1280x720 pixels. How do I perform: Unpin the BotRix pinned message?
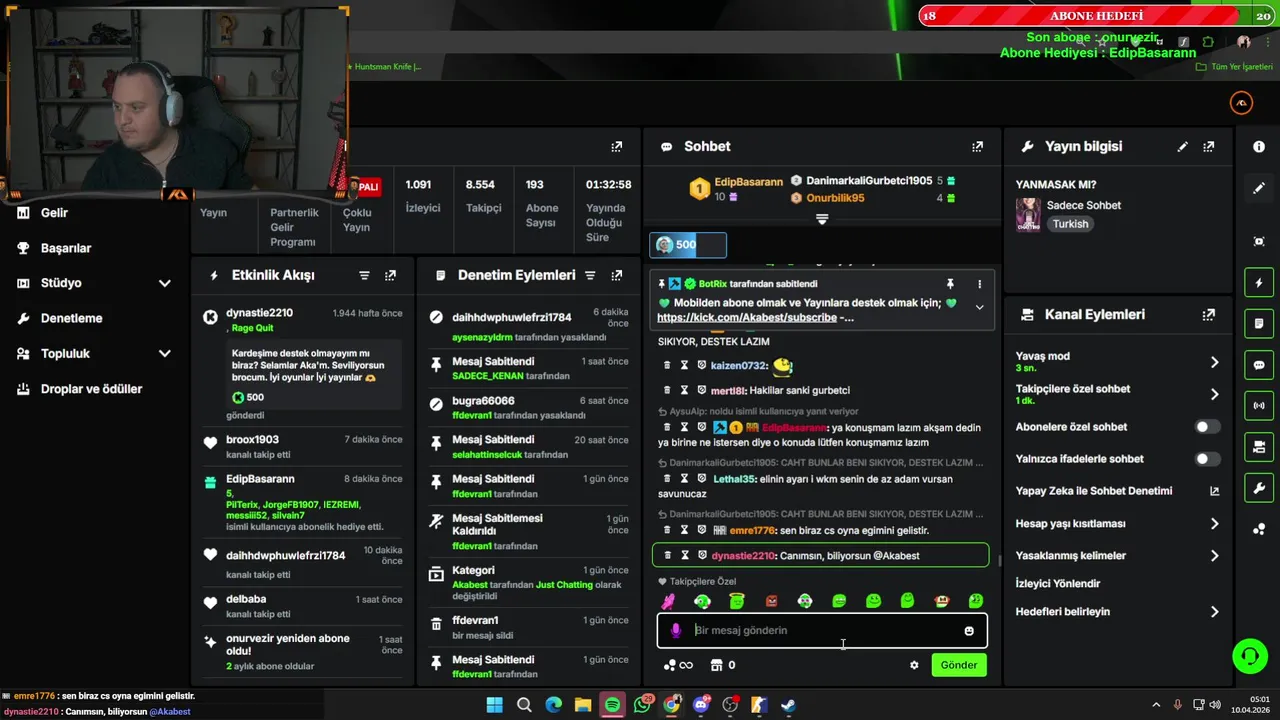[950, 284]
